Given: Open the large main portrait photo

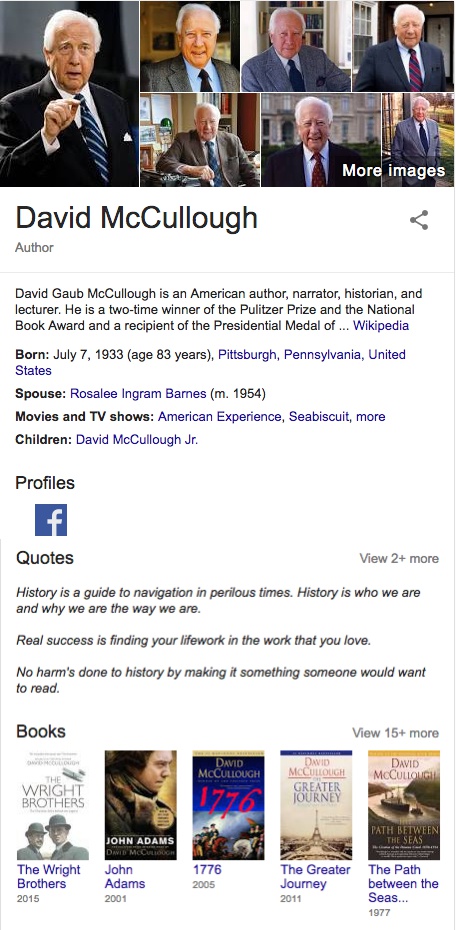Looking at the screenshot, I should click(69, 93).
